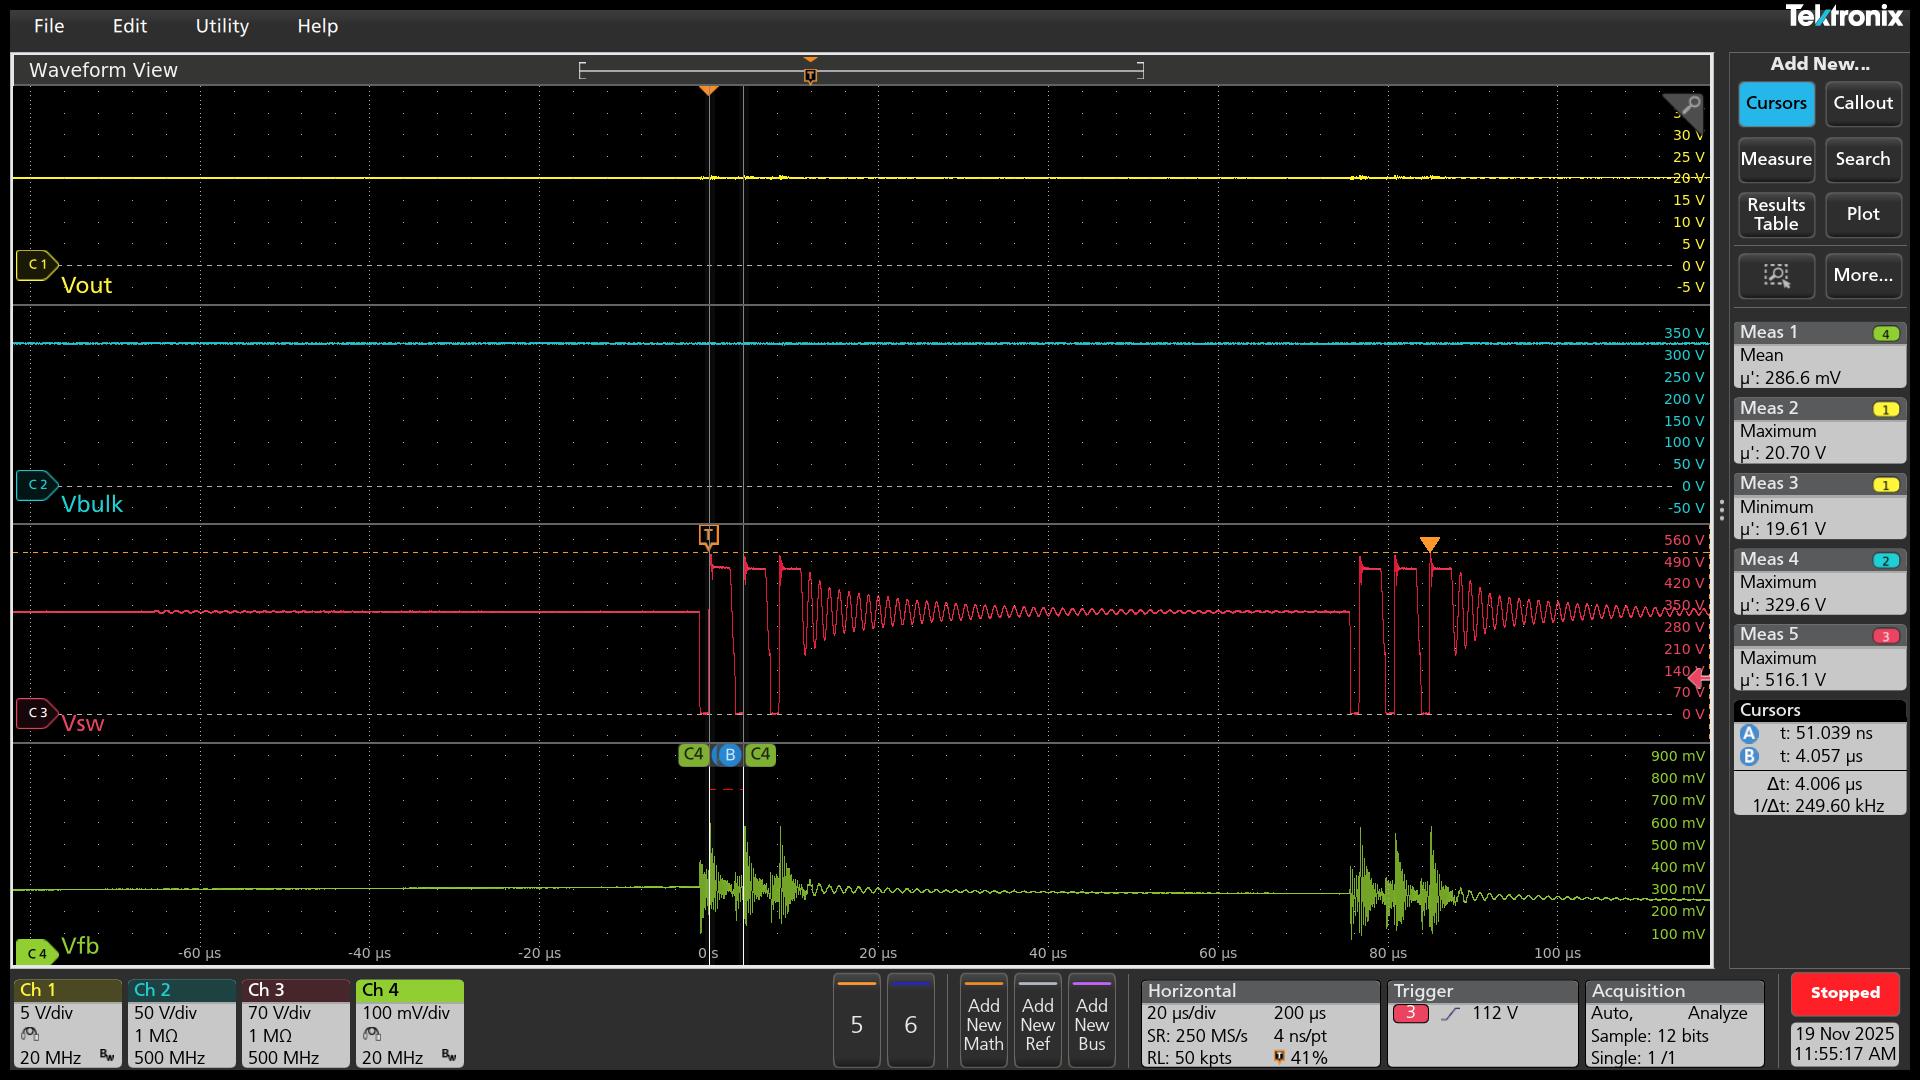Click Stopped to resume acquisition

[1844, 993]
